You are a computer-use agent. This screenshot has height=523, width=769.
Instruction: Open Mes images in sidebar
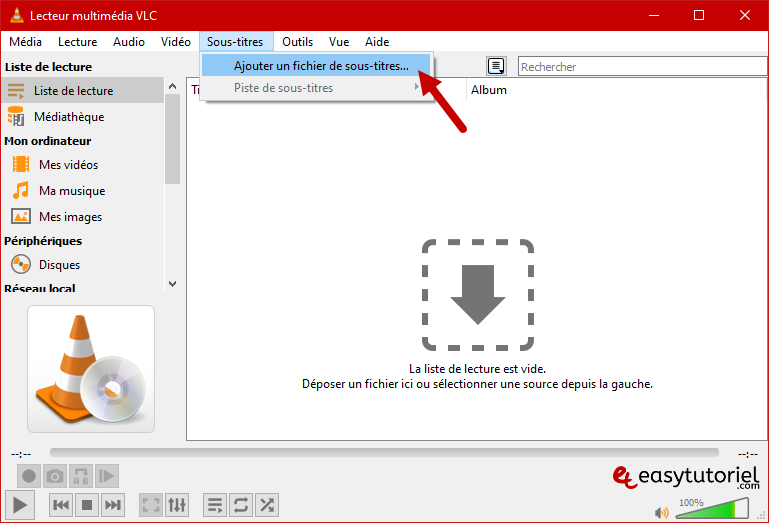coord(82,216)
